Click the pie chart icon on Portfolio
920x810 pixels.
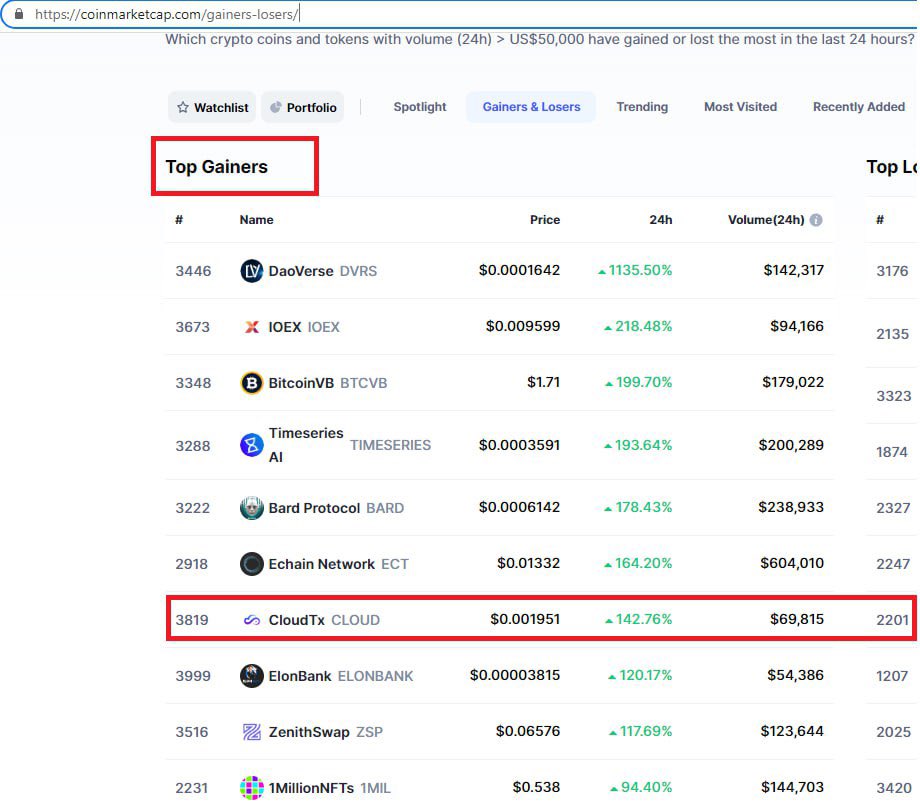pyautogui.click(x=275, y=107)
